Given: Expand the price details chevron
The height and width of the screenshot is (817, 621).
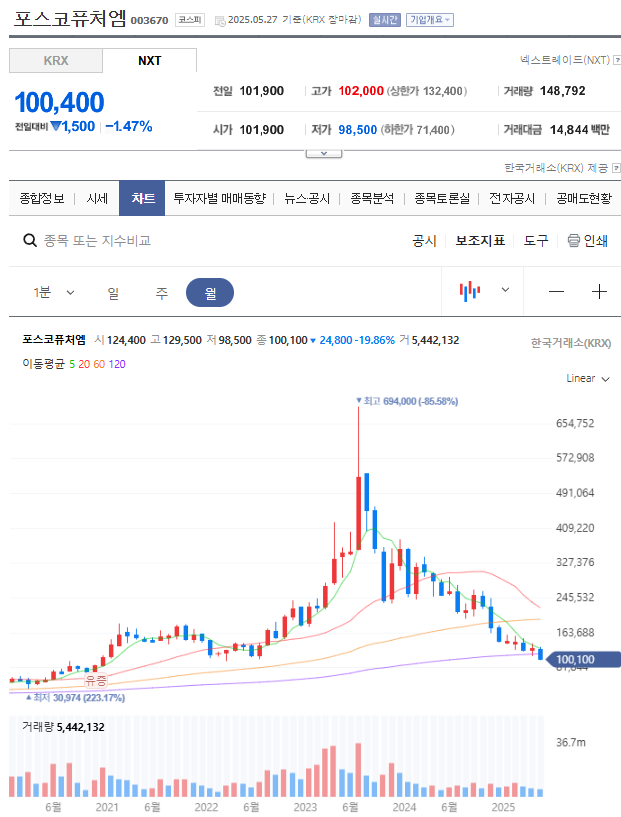Looking at the screenshot, I should tap(324, 153).
